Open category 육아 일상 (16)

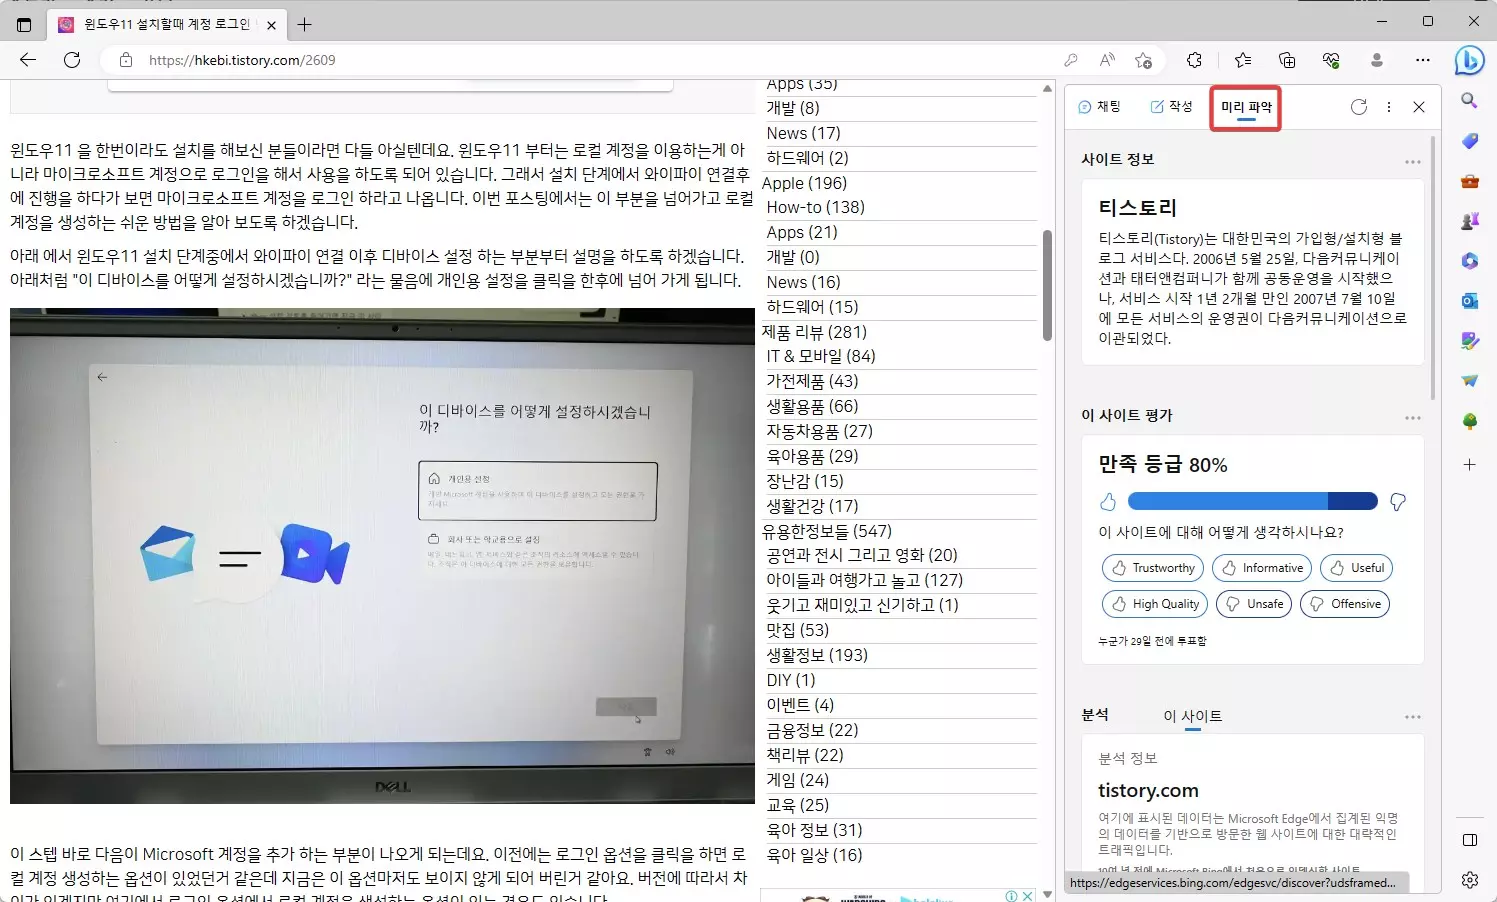pos(814,855)
